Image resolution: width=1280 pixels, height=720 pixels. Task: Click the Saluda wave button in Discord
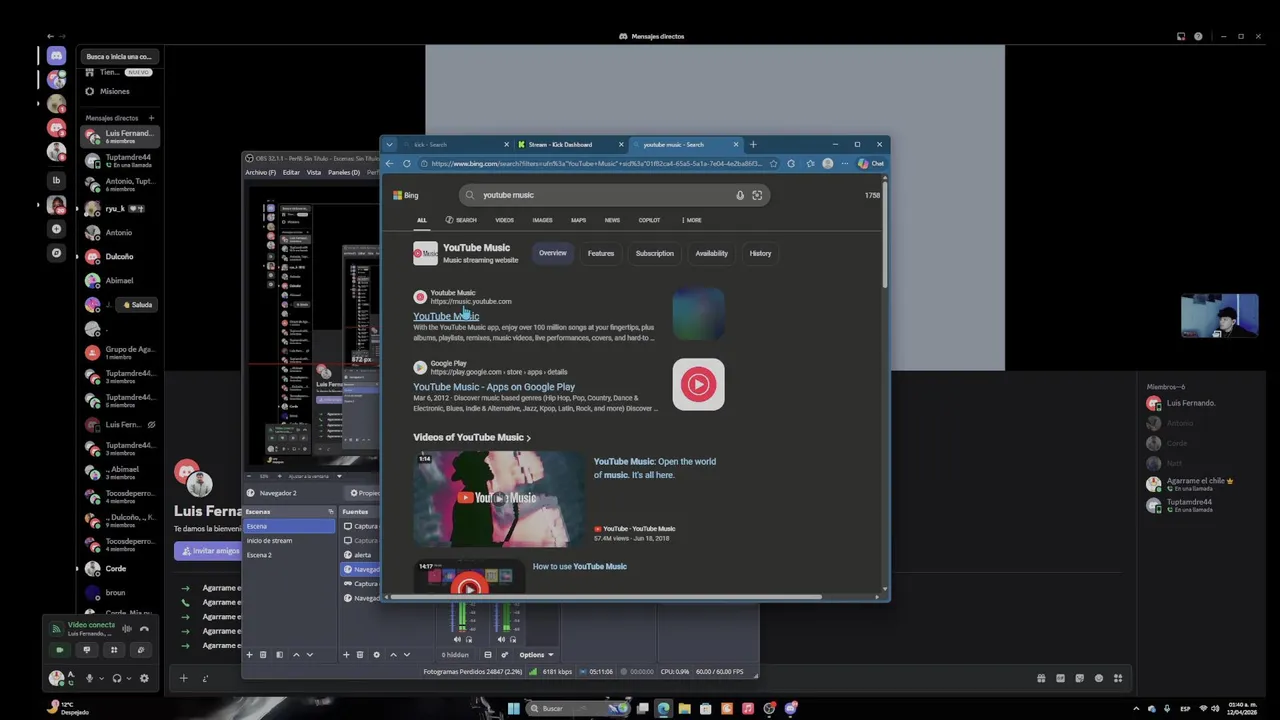[x=137, y=305]
